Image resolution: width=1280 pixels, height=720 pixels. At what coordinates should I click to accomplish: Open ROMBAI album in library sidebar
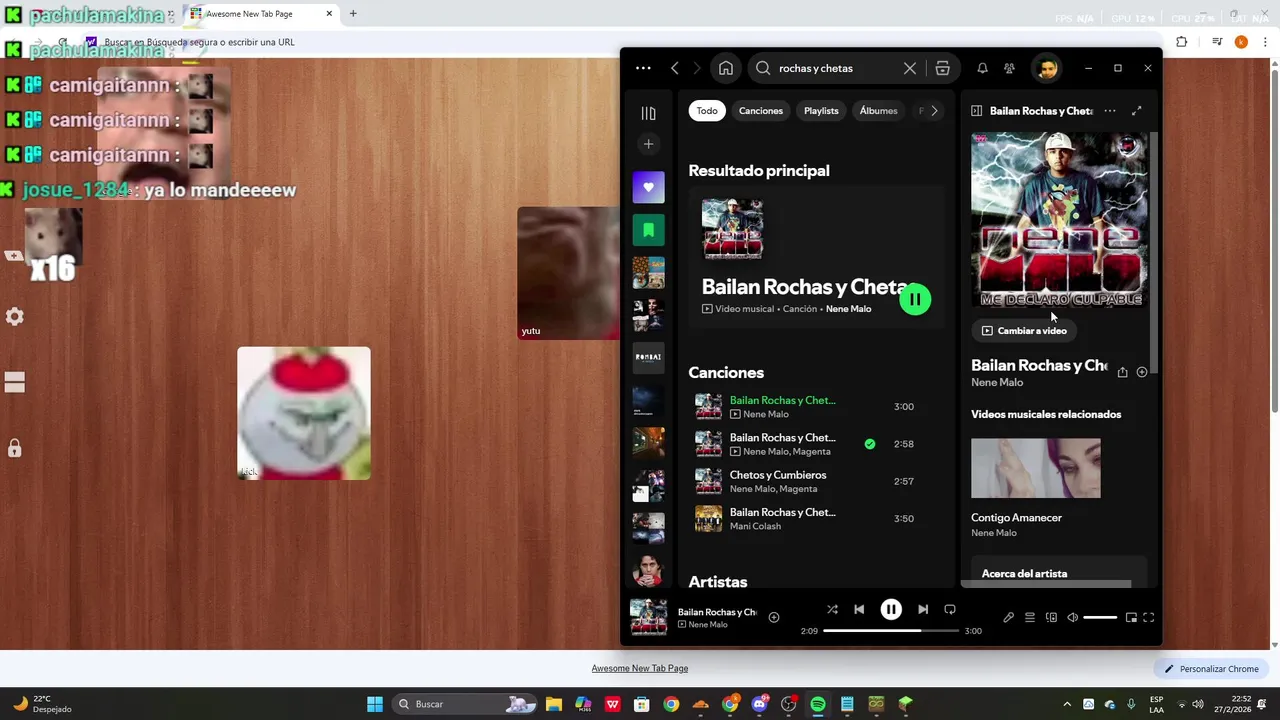click(x=648, y=357)
